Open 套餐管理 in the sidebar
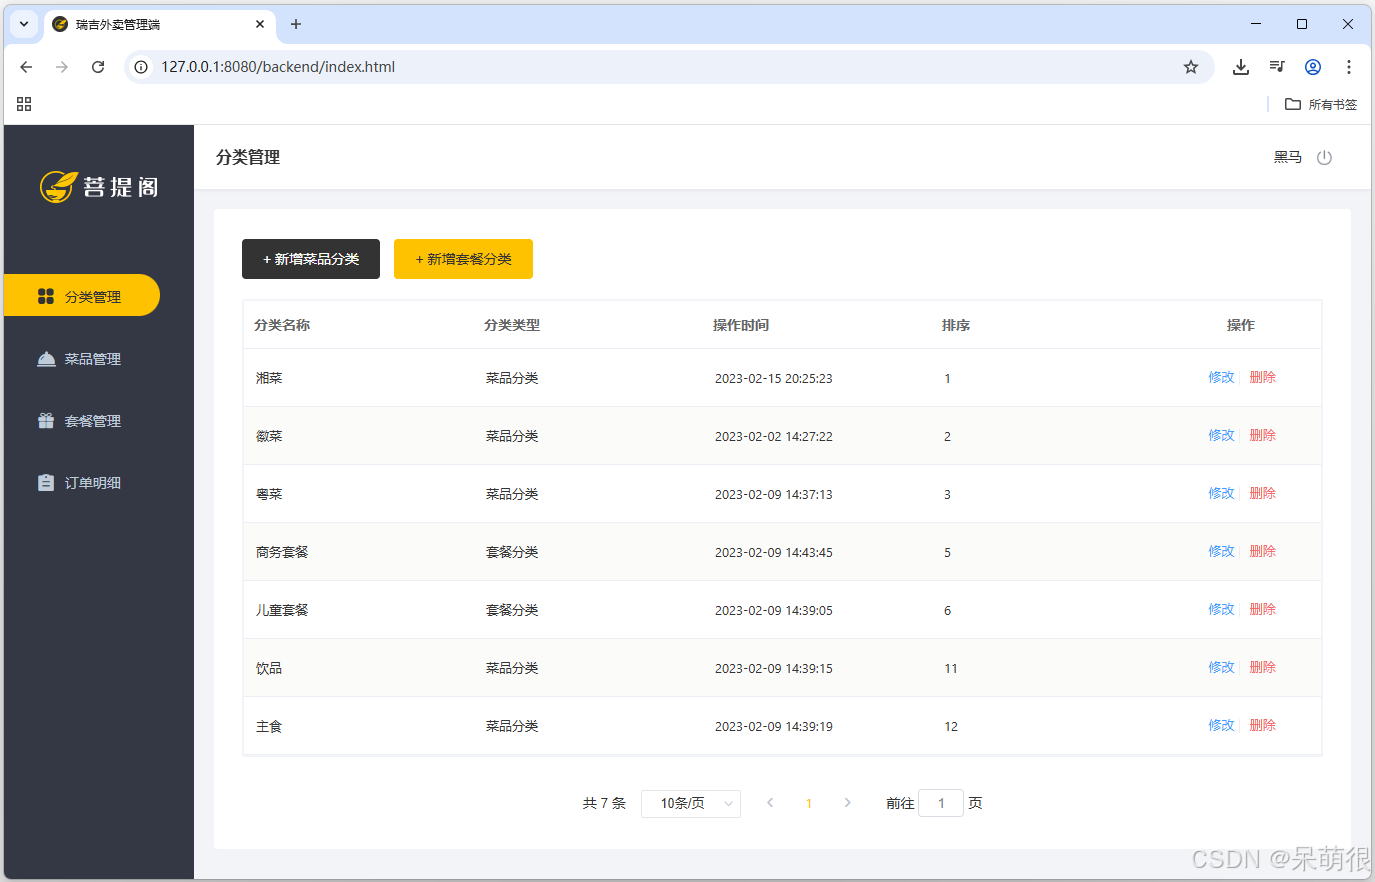Viewport: 1375px width, 882px height. coord(82,421)
